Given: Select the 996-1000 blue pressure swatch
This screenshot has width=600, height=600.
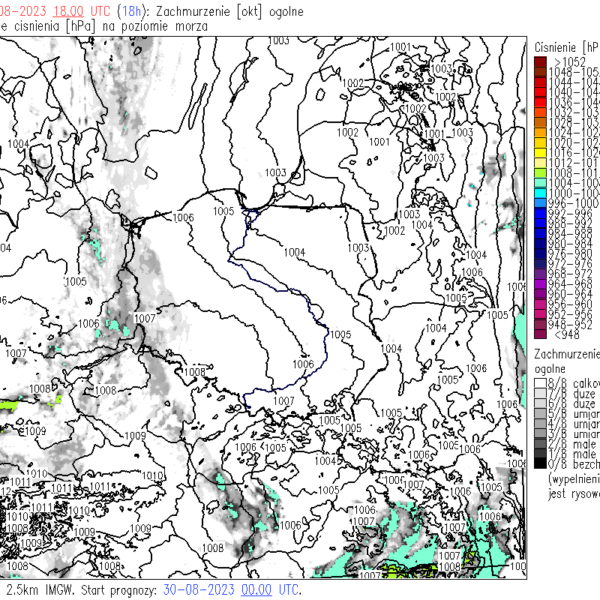Looking at the screenshot, I should 541,202.
